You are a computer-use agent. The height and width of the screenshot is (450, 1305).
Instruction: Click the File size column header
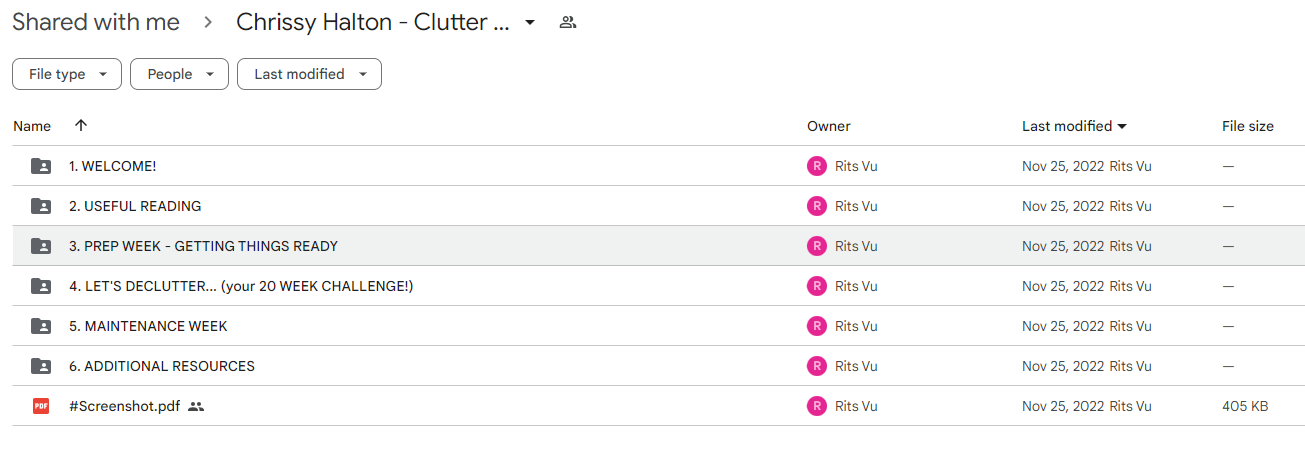[1248, 126]
